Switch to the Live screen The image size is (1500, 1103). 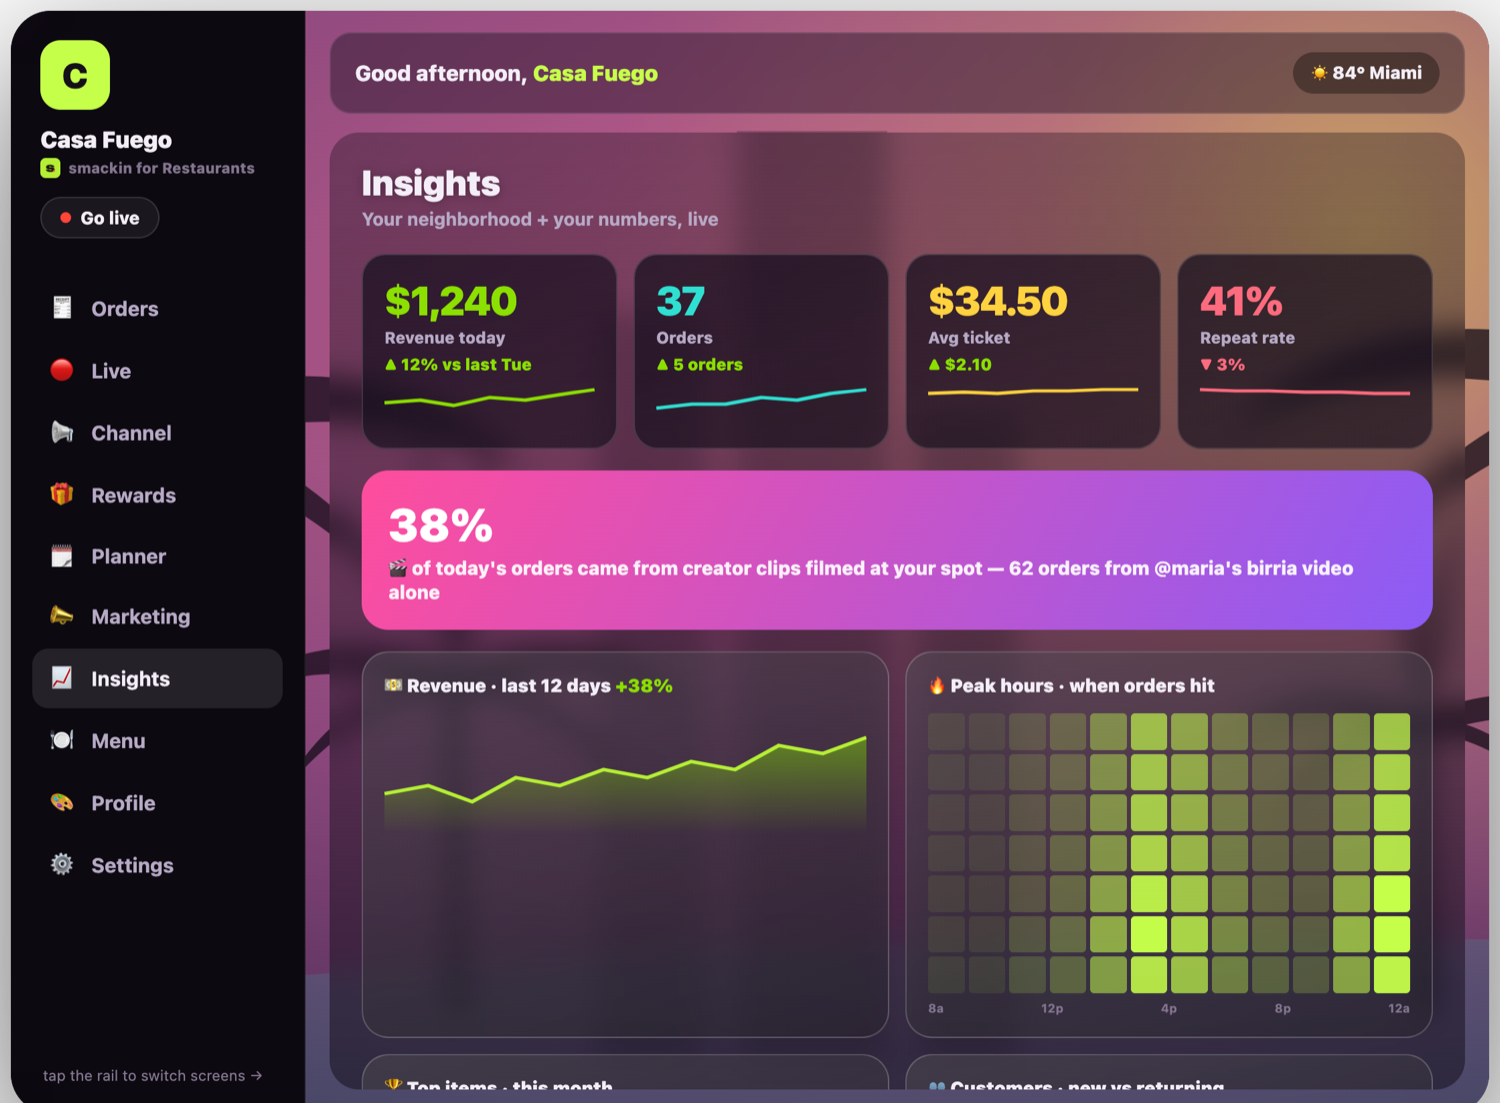pyautogui.click(x=157, y=370)
